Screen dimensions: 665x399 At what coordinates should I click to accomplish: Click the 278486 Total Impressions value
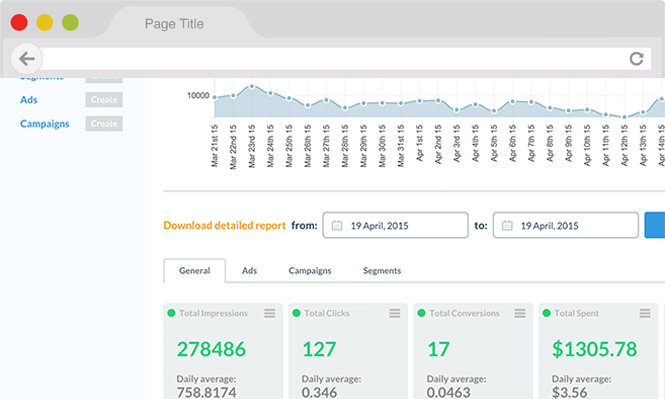(x=211, y=349)
